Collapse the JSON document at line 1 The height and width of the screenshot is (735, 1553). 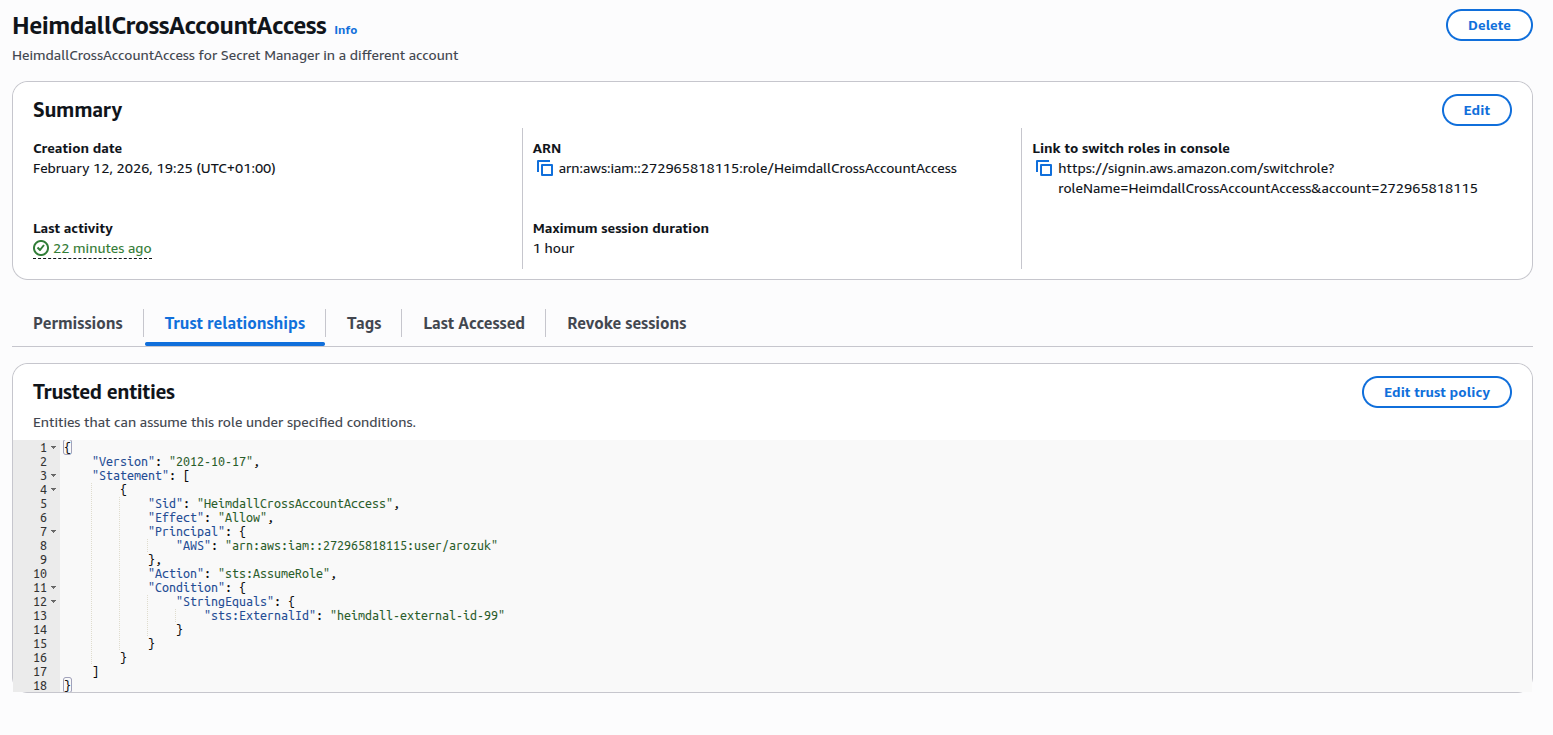pos(55,446)
